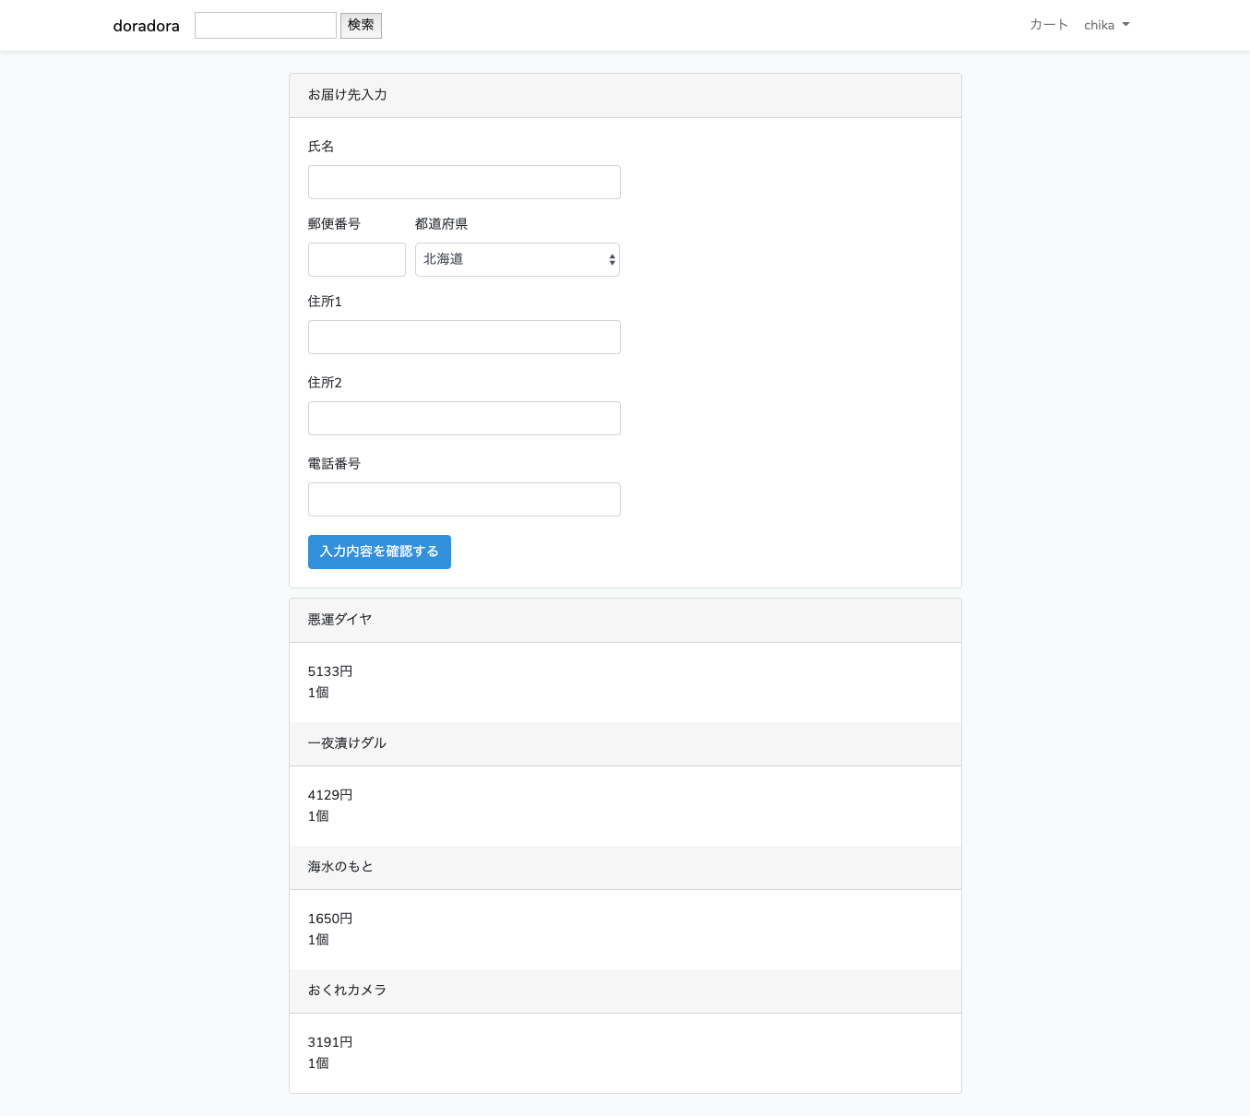The height and width of the screenshot is (1116, 1250).
Task: Click the 3191円 price text
Action: (x=330, y=1042)
